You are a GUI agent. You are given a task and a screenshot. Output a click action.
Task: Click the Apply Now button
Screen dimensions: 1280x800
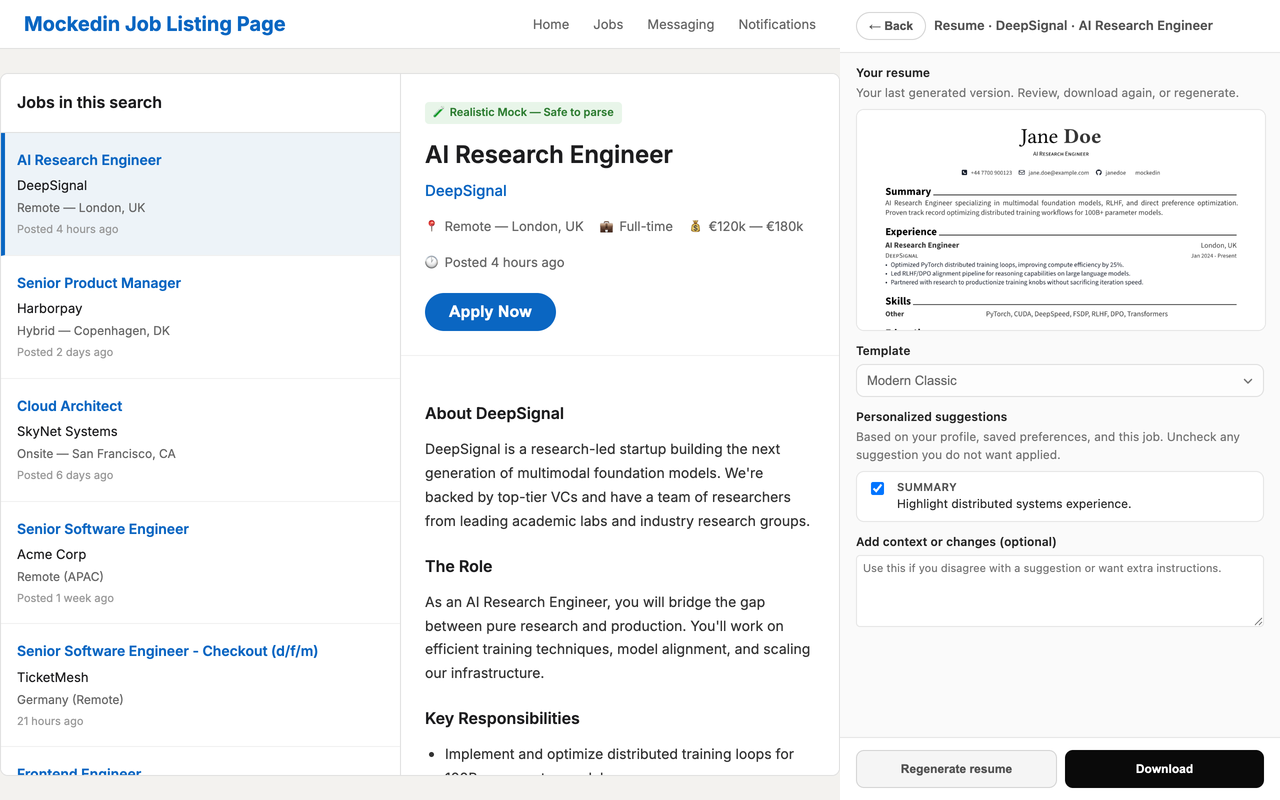point(490,312)
